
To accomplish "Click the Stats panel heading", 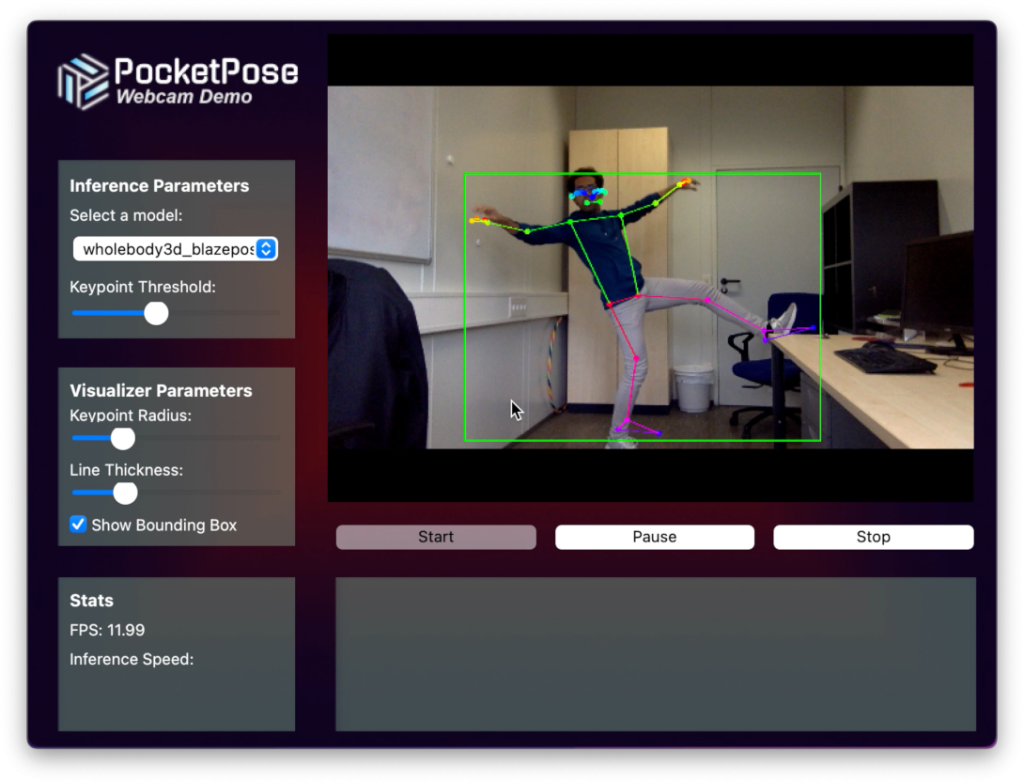I will (91, 601).
